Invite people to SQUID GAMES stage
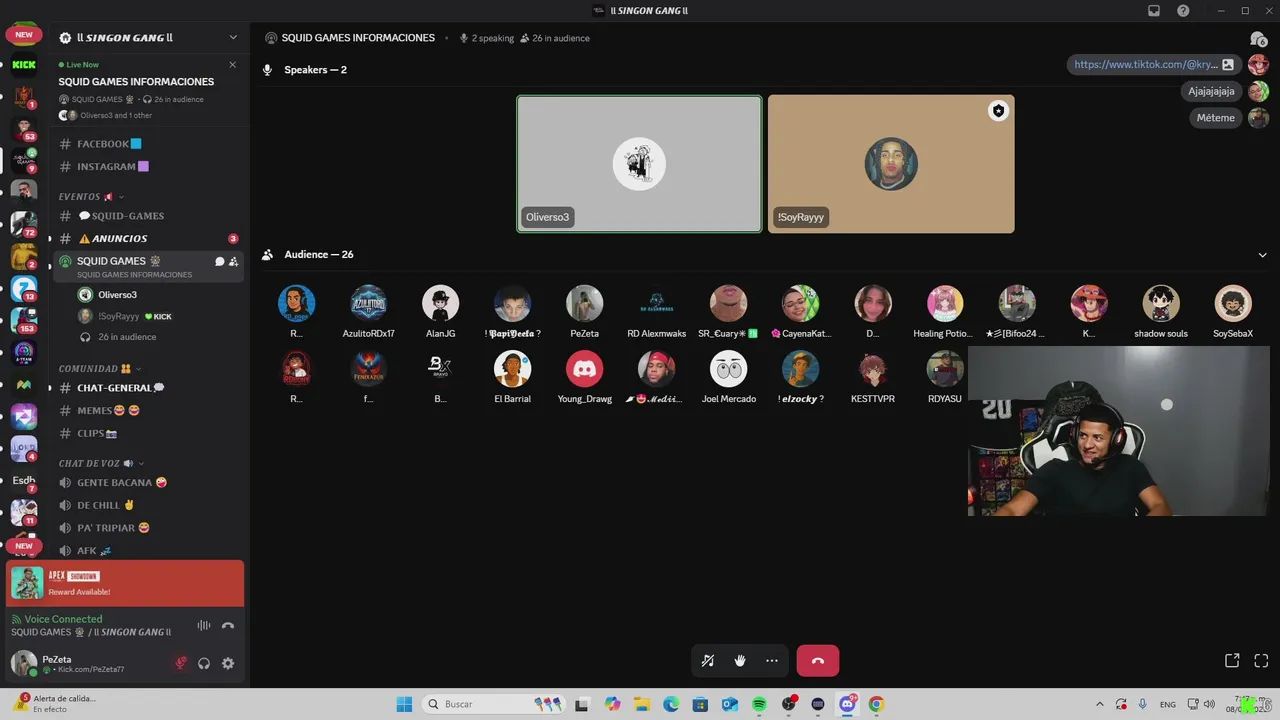 (233, 261)
